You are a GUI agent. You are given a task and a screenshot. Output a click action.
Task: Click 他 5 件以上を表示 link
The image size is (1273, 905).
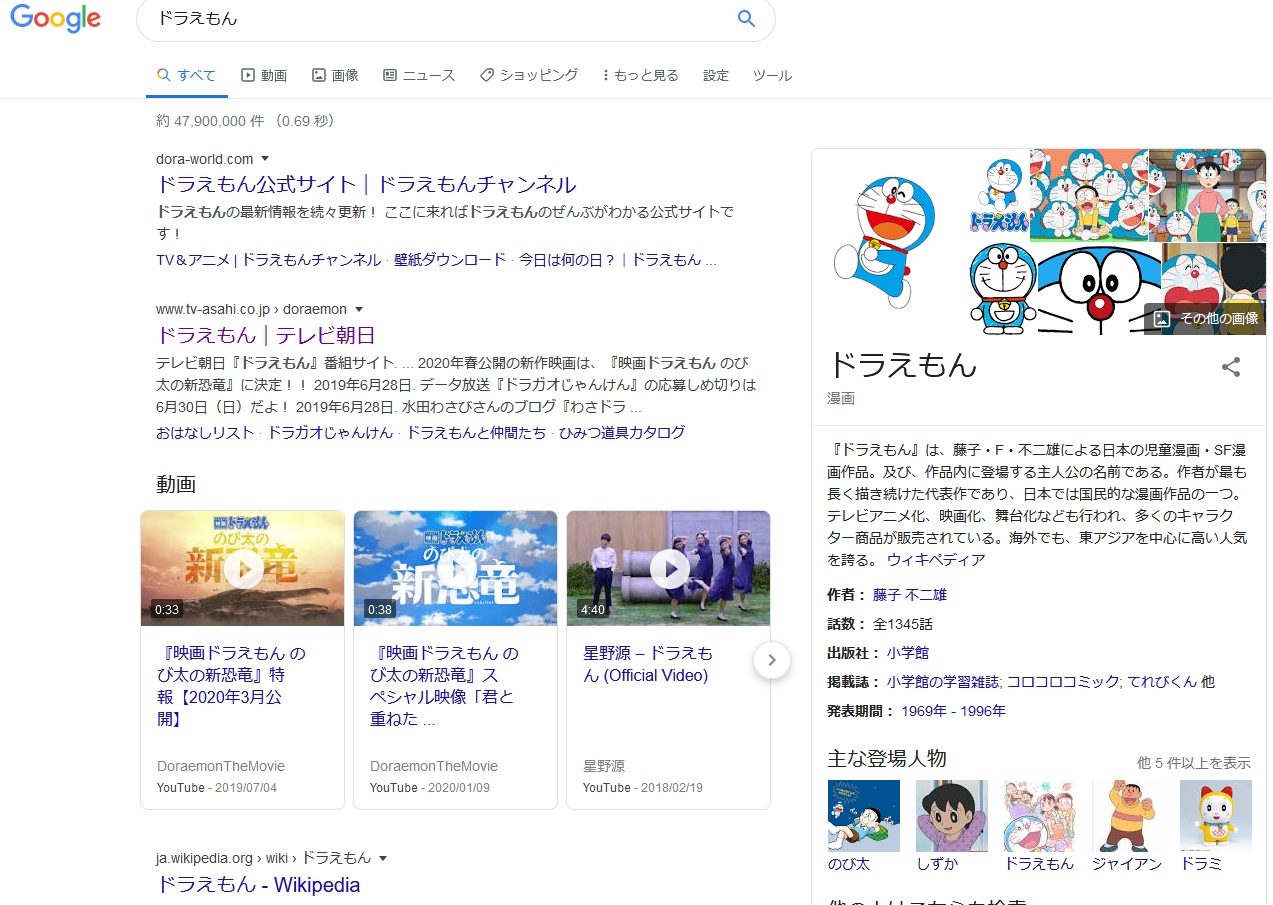(1194, 763)
